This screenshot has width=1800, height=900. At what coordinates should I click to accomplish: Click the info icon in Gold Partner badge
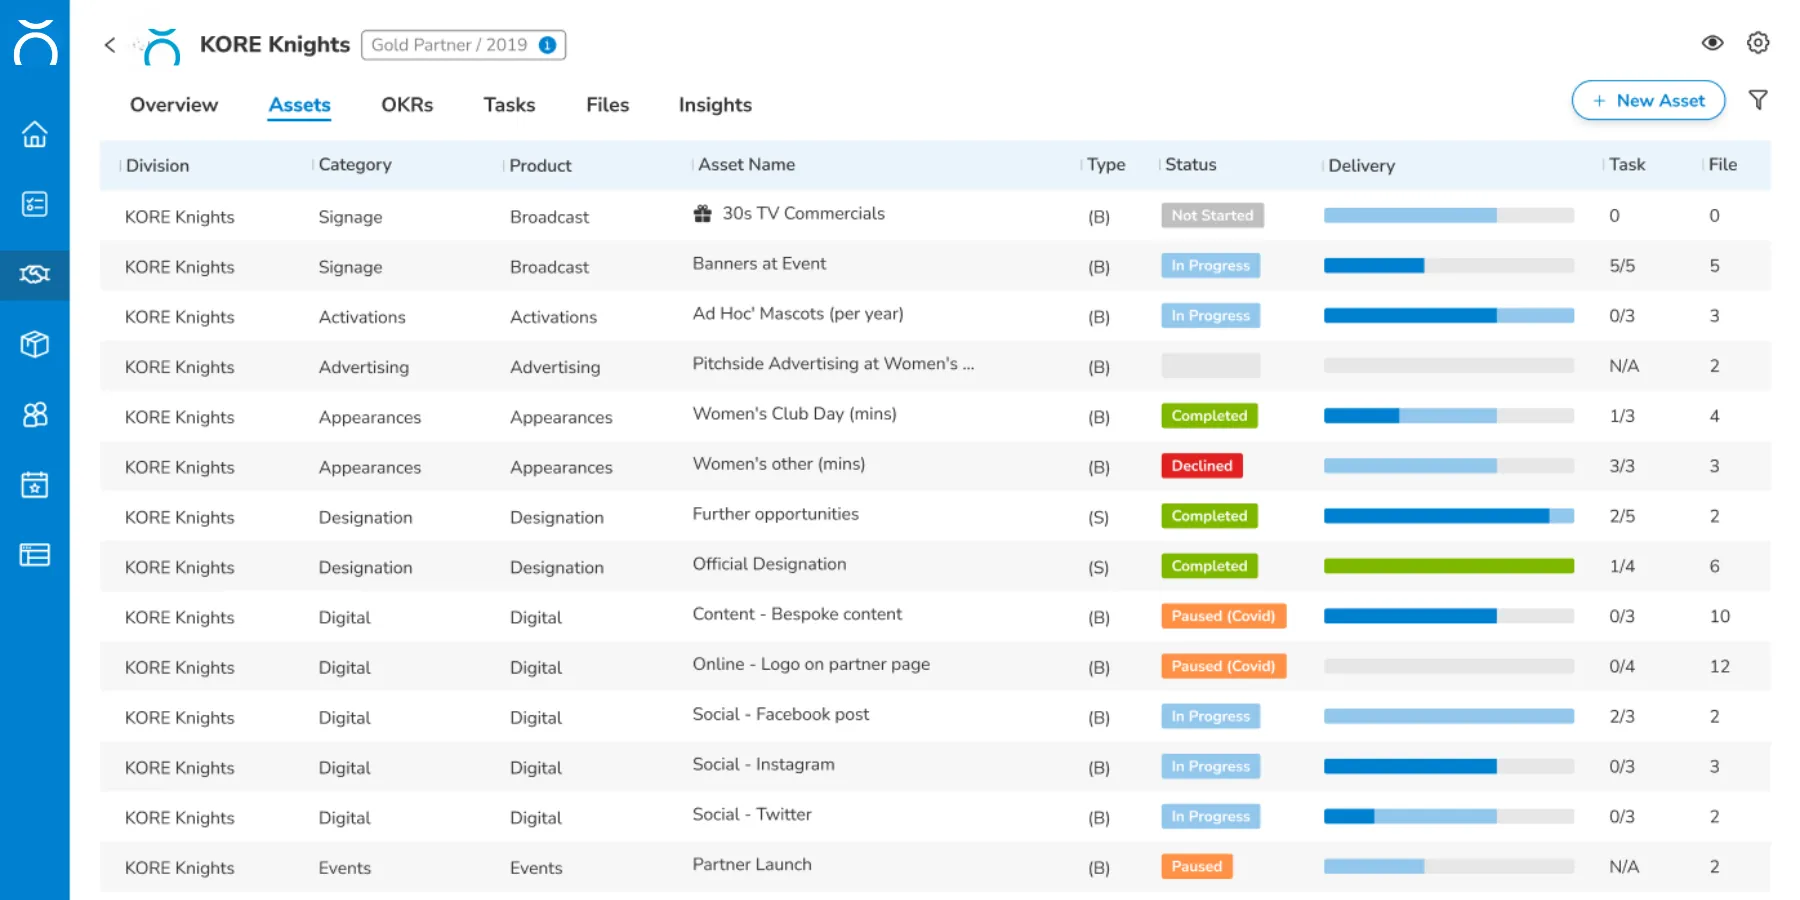547,45
